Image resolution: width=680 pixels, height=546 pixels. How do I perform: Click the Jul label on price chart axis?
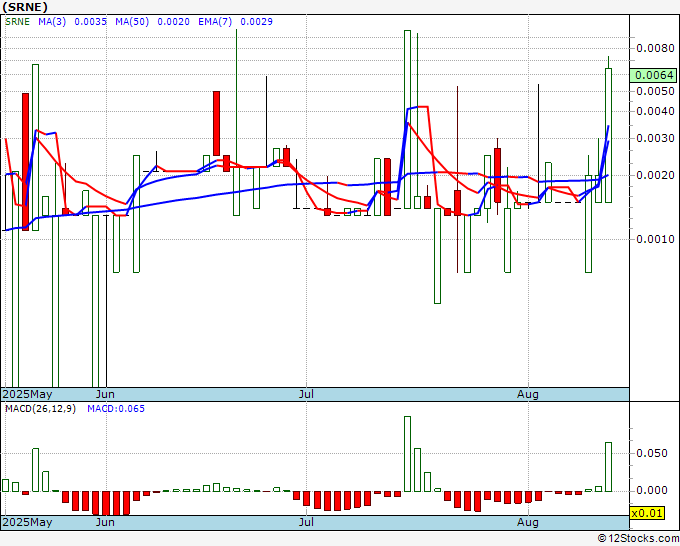coord(306,394)
